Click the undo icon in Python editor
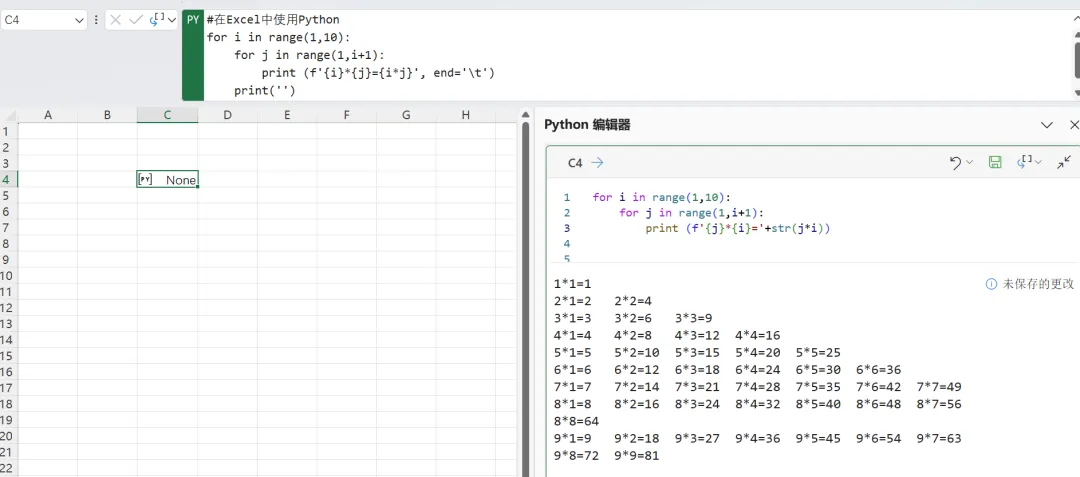Screen dimensions: 1080x477 [955, 162]
